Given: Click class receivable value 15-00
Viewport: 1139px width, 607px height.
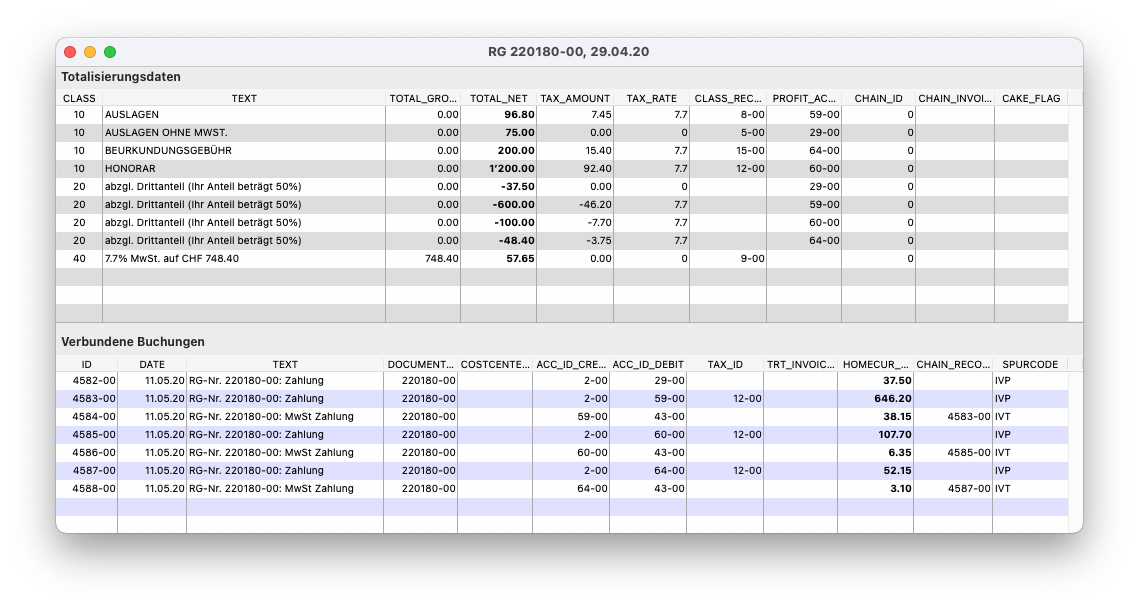Looking at the screenshot, I should pyautogui.click(x=750, y=151).
